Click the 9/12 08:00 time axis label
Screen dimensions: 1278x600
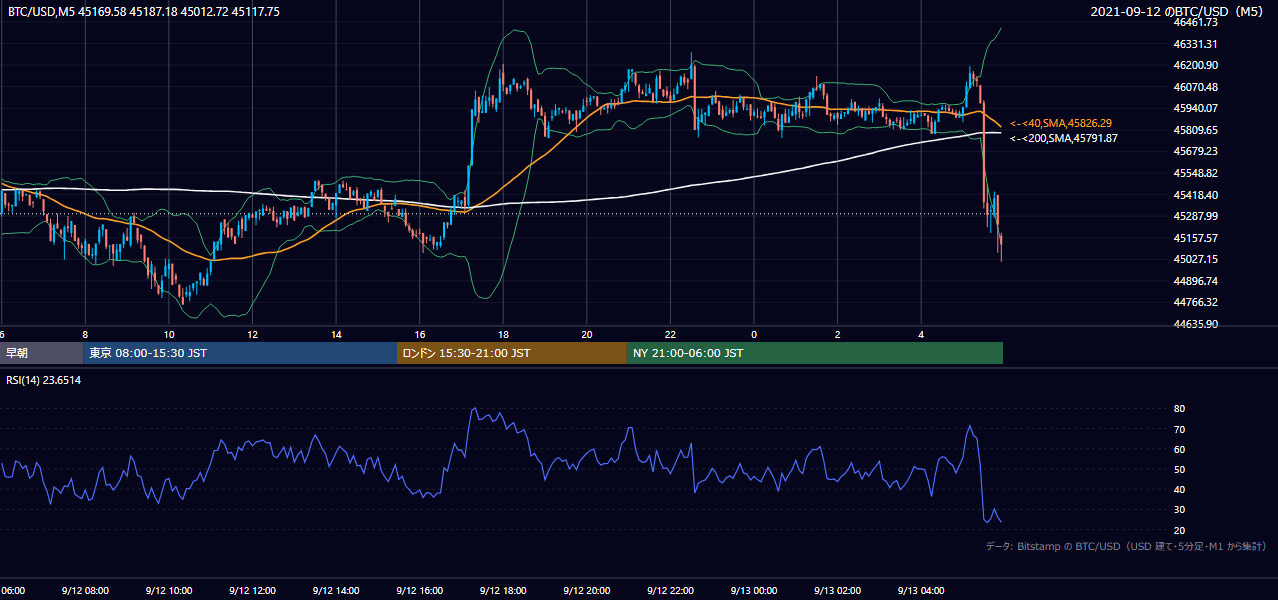click(85, 590)
